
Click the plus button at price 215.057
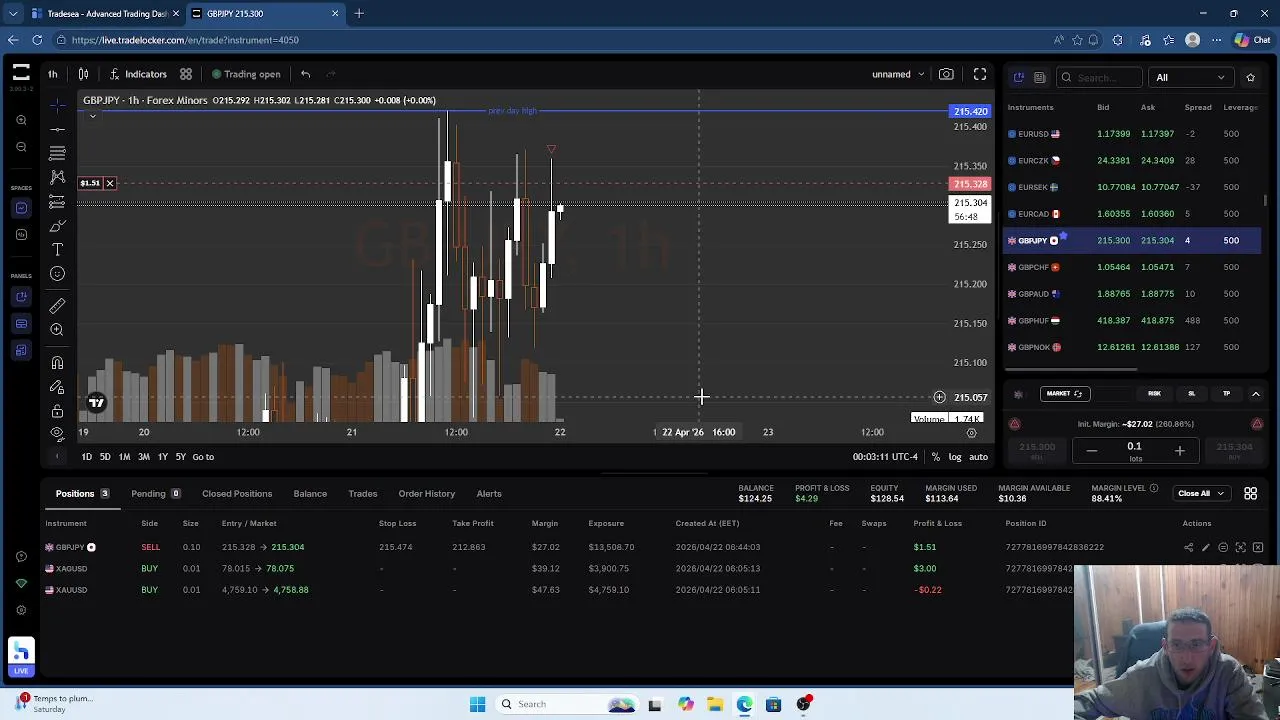pyautogui.click(x=939, y=397)
